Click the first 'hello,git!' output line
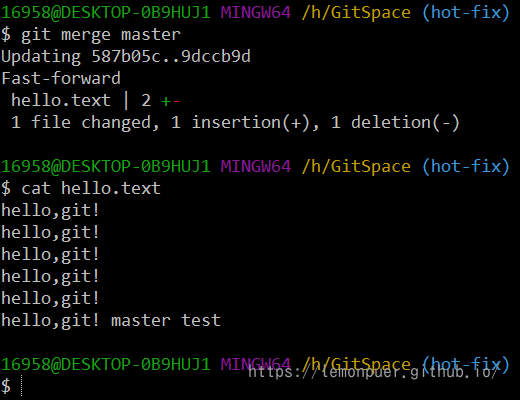The height and width of the screenshot is (400, 520). (x=50, y=211)
